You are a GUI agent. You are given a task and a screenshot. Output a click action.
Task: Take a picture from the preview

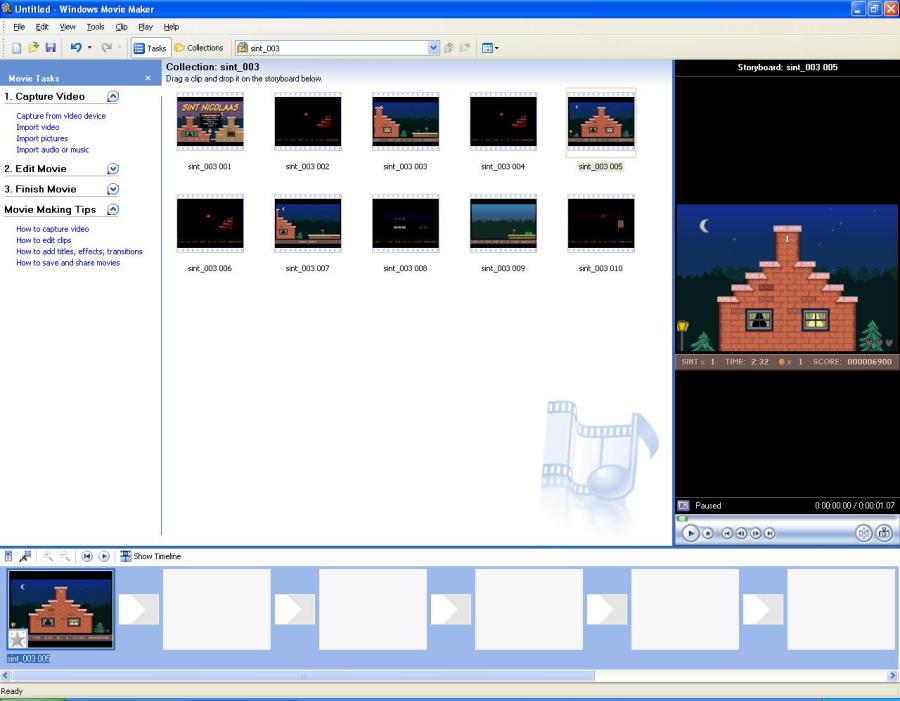pos(885,533)
